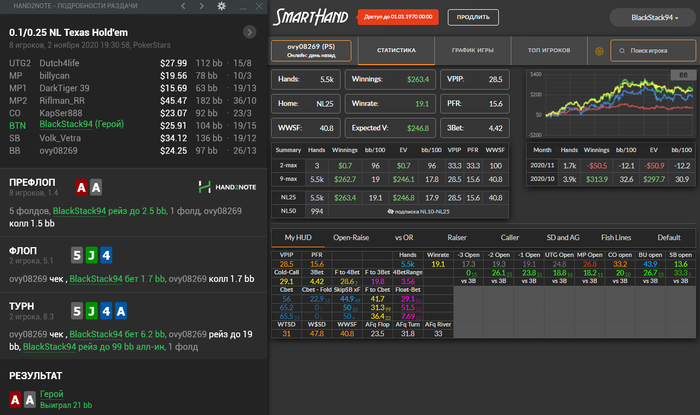700x415 pixels.
Task: Switch to the Статистика tab
Action: [x=394, y=52]
